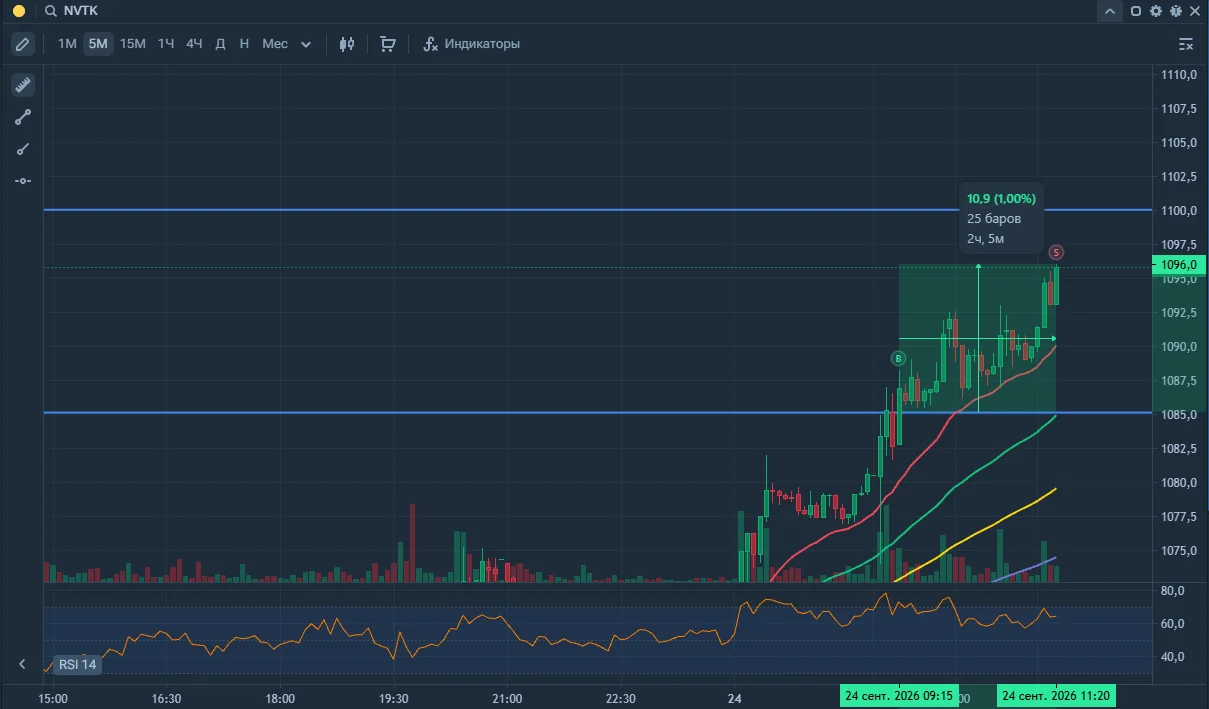This screenshot has height=709, width=1209.
Task: Open the shopping cart orders icon
Action: 388,44
